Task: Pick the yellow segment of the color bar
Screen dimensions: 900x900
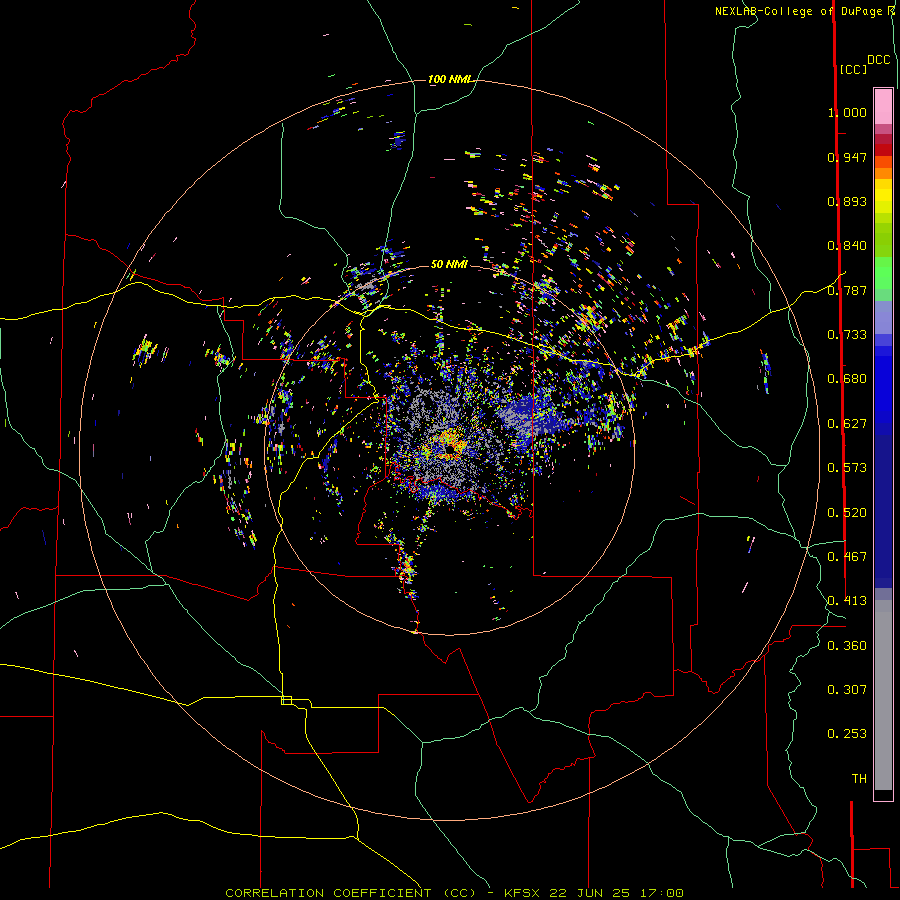Action: pos(883,196)
